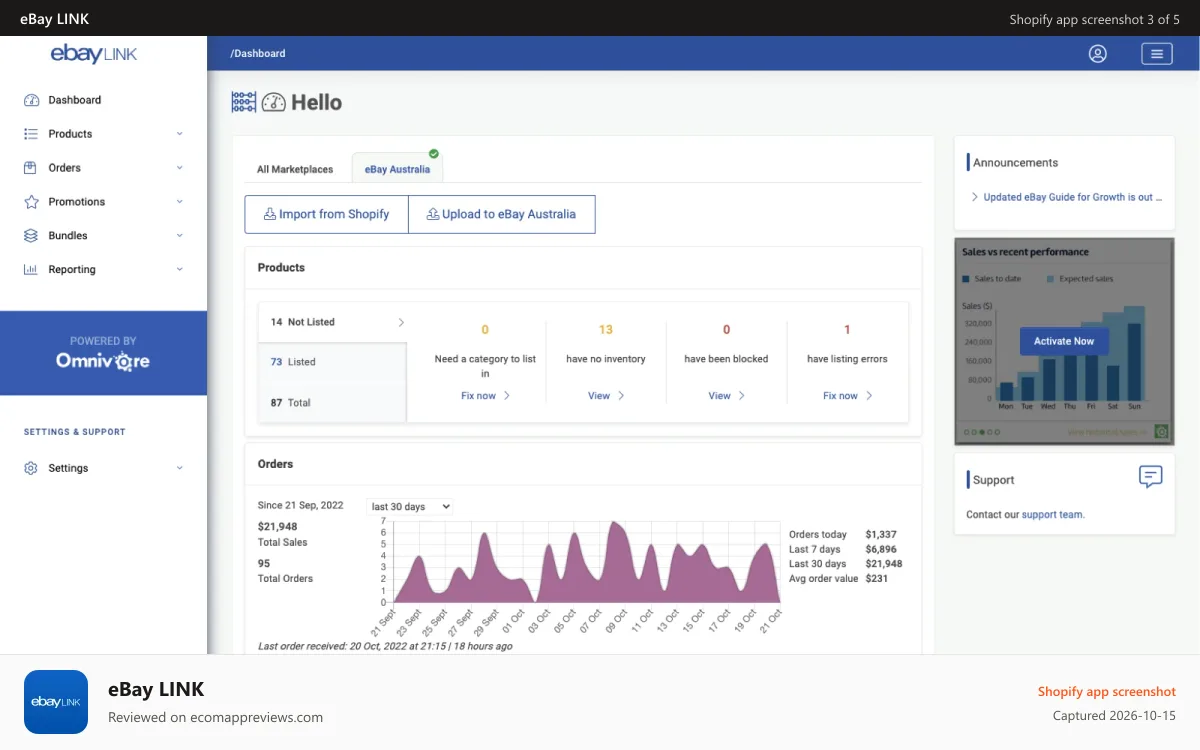Image resolution: width=1200 pixels, height=750 pixels.
Task: Expand the Bundles sidebar chevron
Action: coord(180,236)
